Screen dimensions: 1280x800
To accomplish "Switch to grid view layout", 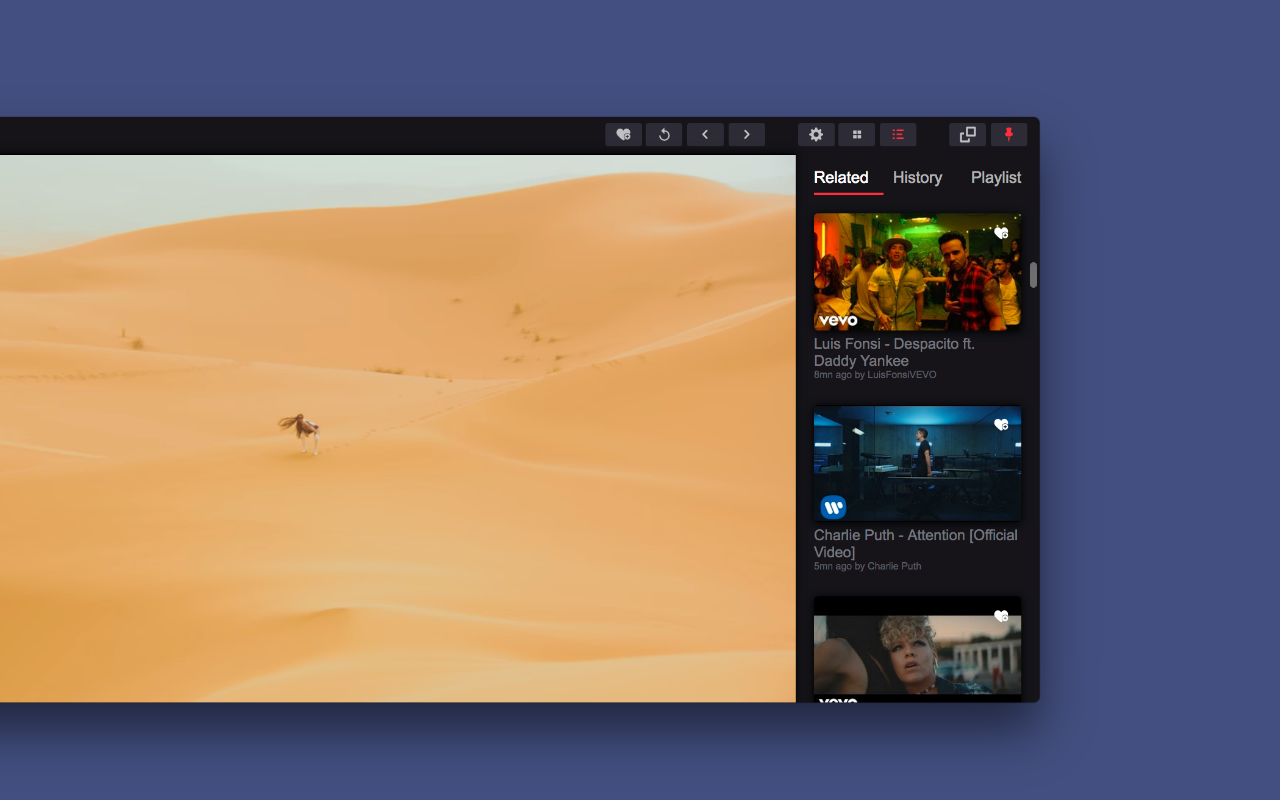I will tap(856, 134).
